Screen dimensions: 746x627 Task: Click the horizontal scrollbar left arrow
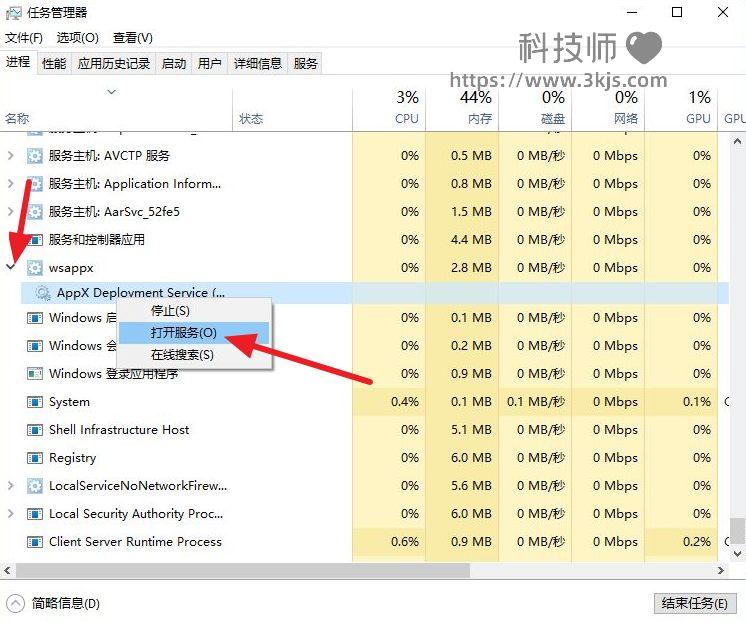point(7,570)
